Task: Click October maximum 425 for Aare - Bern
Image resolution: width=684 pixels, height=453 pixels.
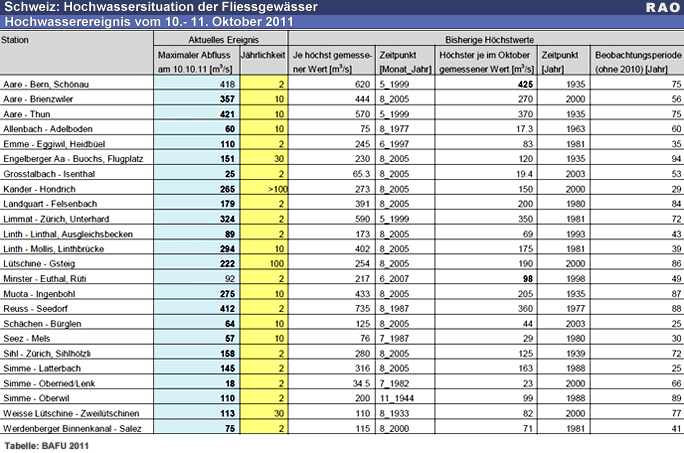Action: click(525, 85)
